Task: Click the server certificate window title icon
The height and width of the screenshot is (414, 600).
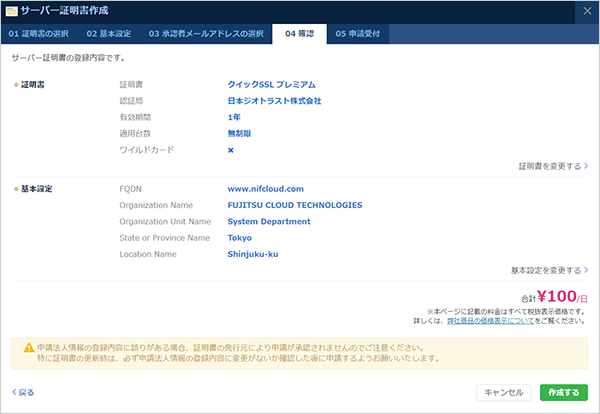Action: coord(12,11)
